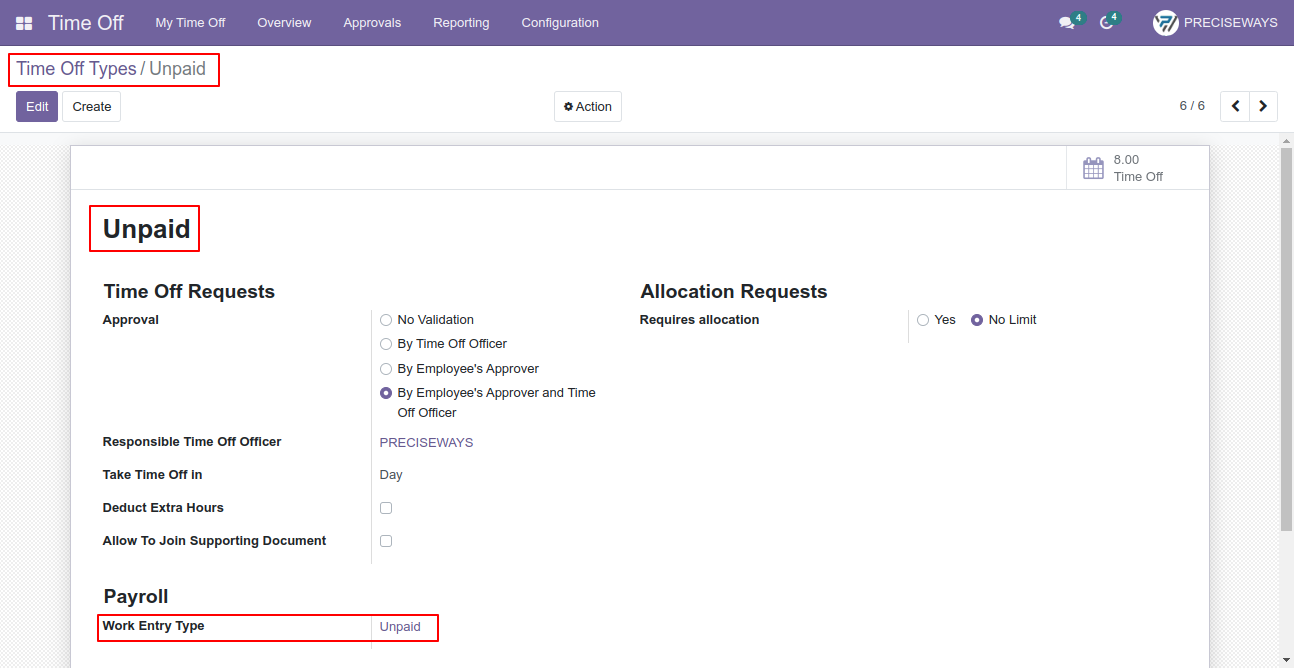Enable Allow To Join Supporting Document

point(386,541)
